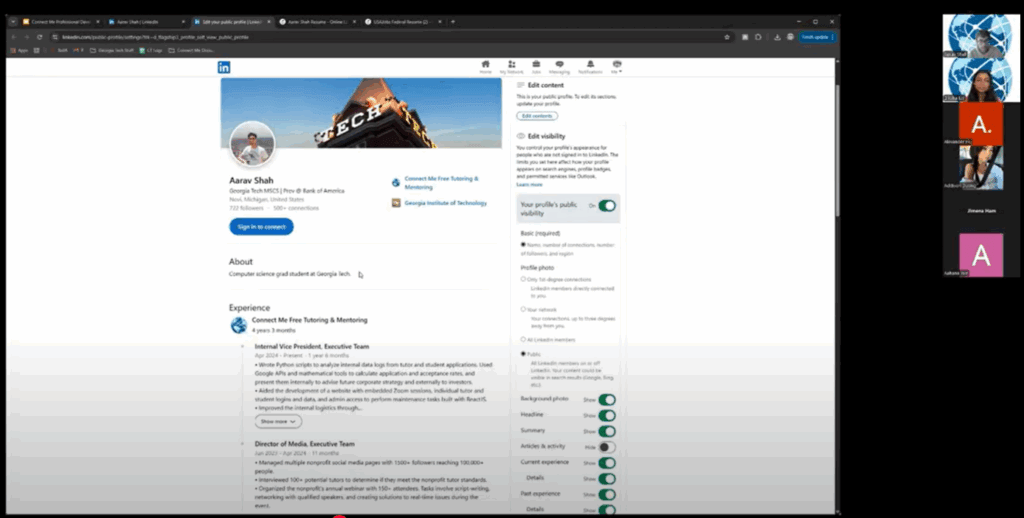Open the GT Logo bookmark
The image size is (1024, 518).
(x=151, y=50)
